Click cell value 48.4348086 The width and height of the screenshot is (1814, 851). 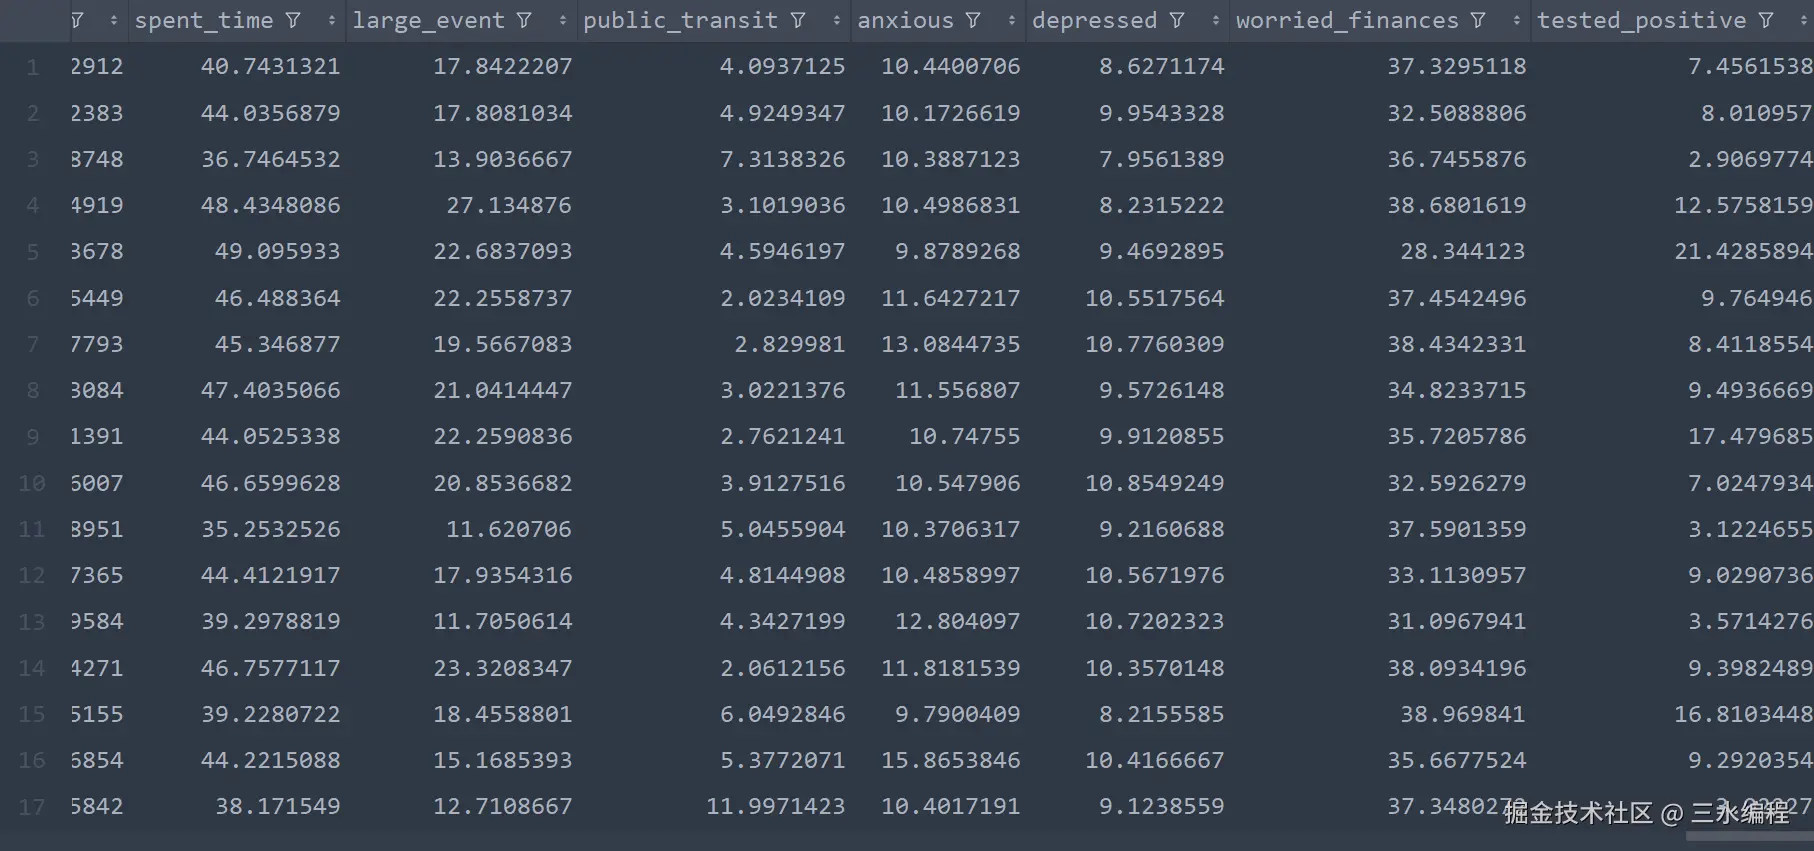click(x=270, y=205)
